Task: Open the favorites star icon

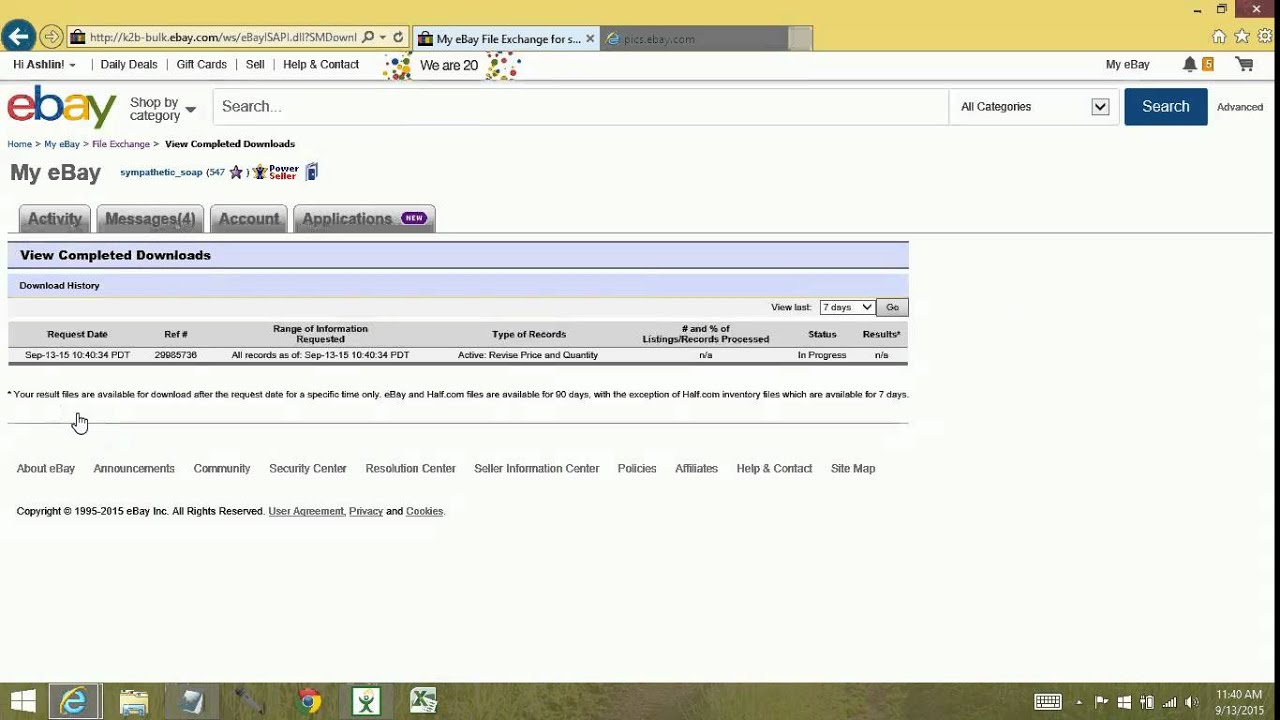Action: point(1242,37)
